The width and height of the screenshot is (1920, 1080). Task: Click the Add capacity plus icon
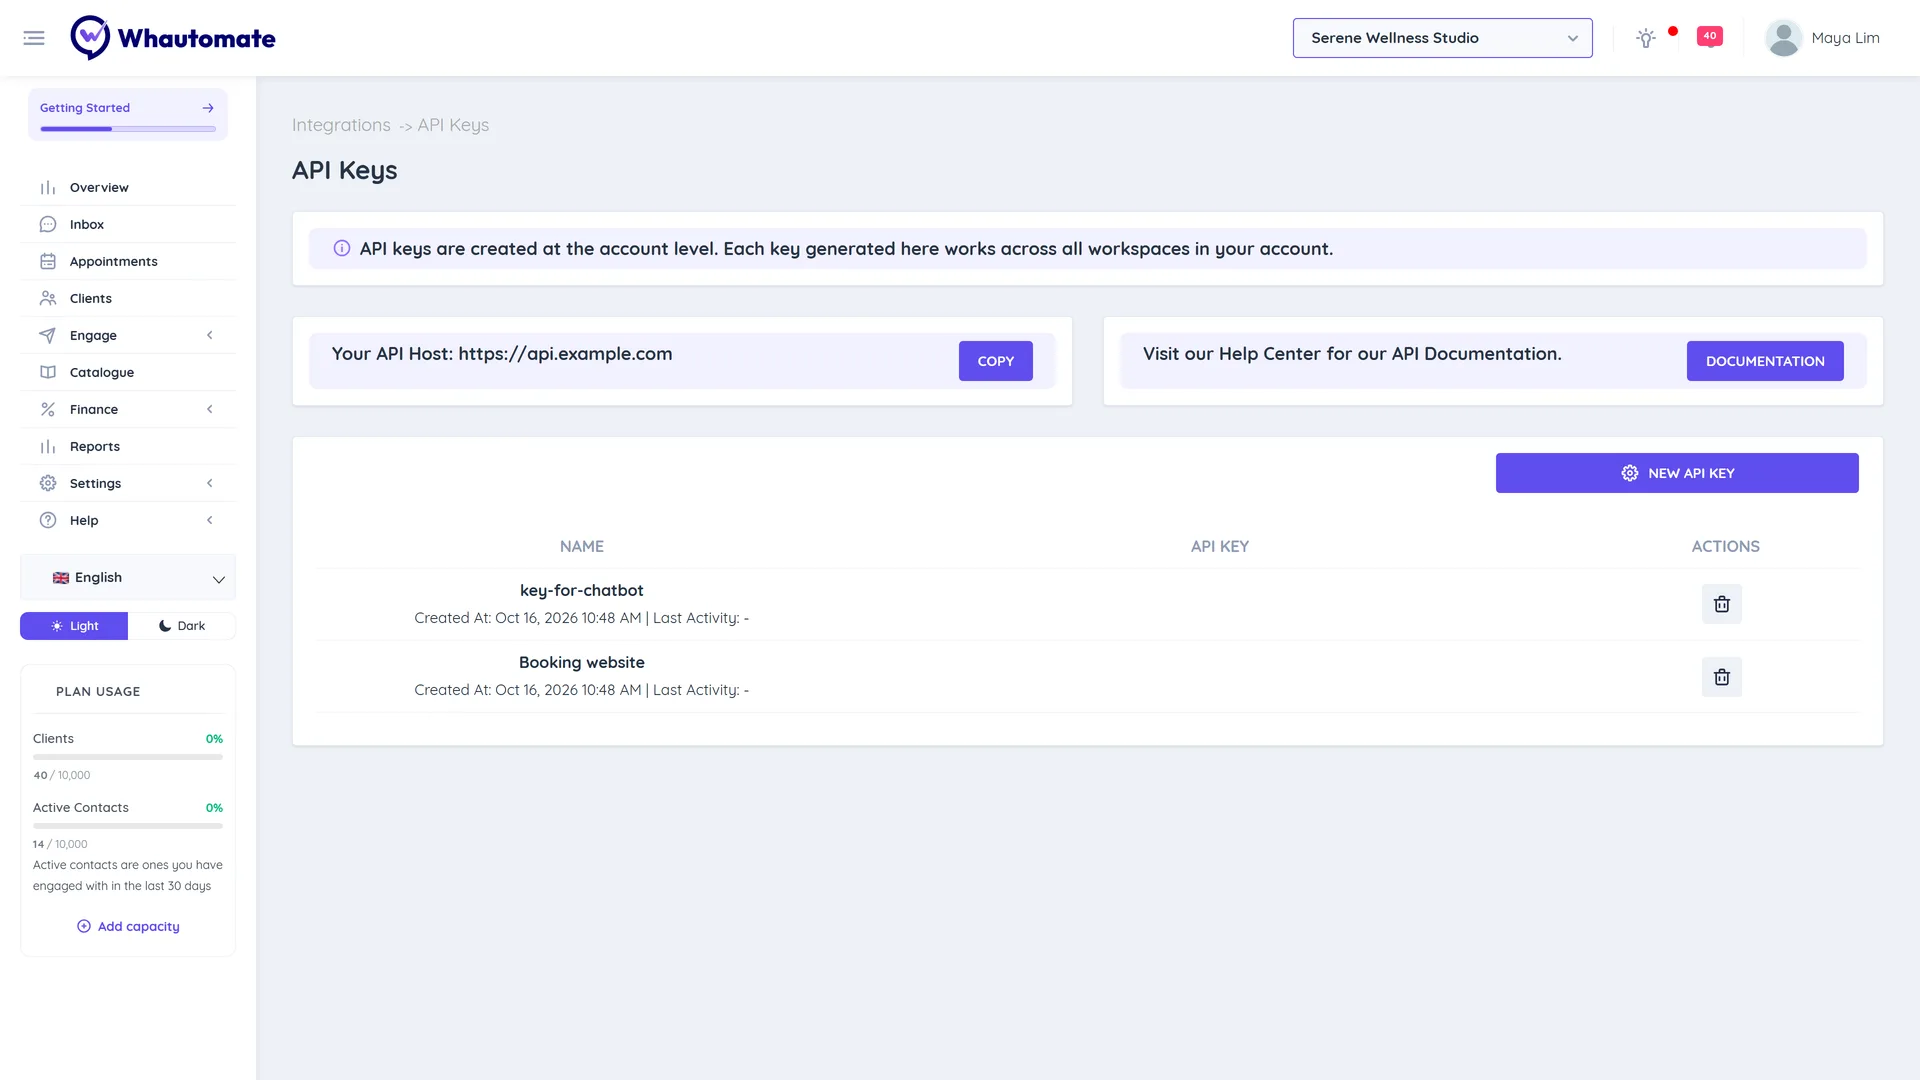click(84, 926)
